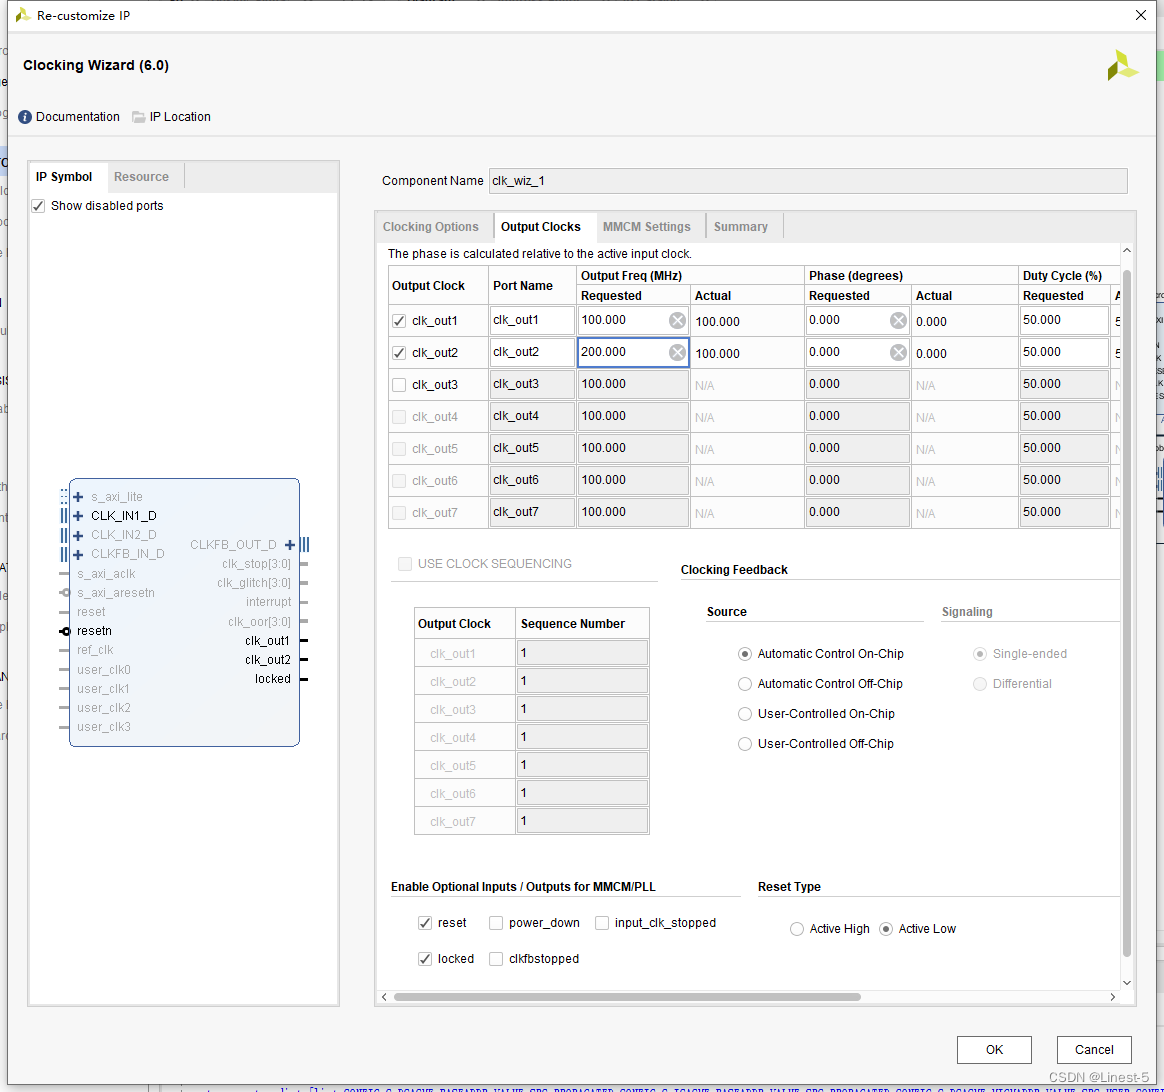Open the Documentation info icon
This screenshot has height=1092, width=1164.
25,117
